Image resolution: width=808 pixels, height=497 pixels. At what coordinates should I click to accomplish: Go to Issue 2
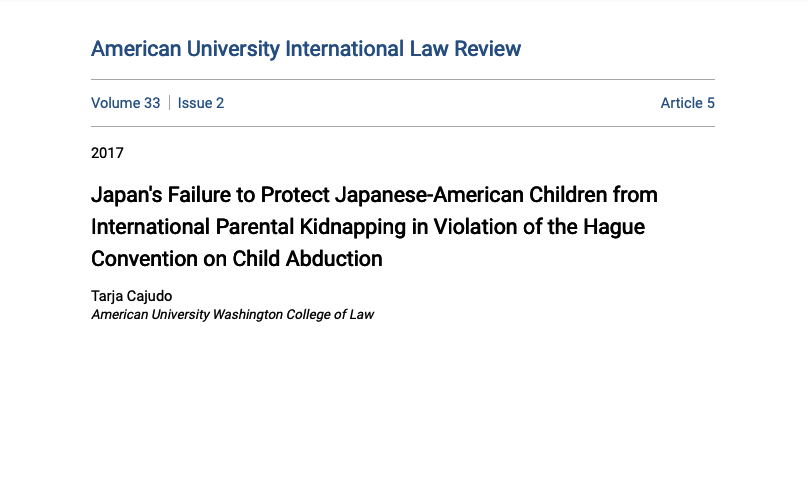pyautogui.click(x=201, y=103)
